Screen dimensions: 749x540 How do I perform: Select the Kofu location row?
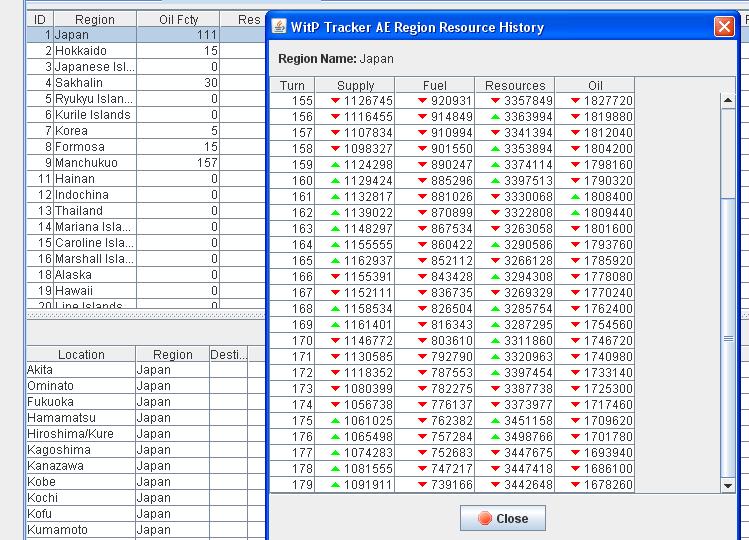146,514
